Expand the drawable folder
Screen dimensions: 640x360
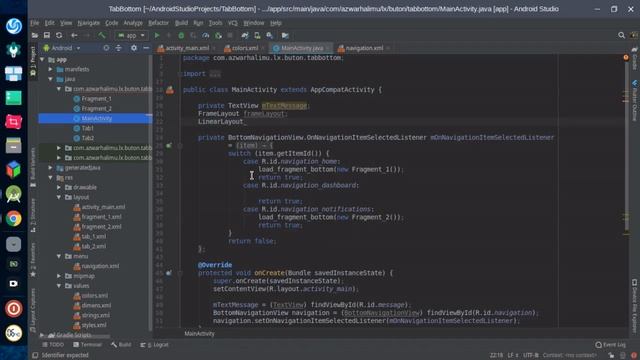pos(59,187)
